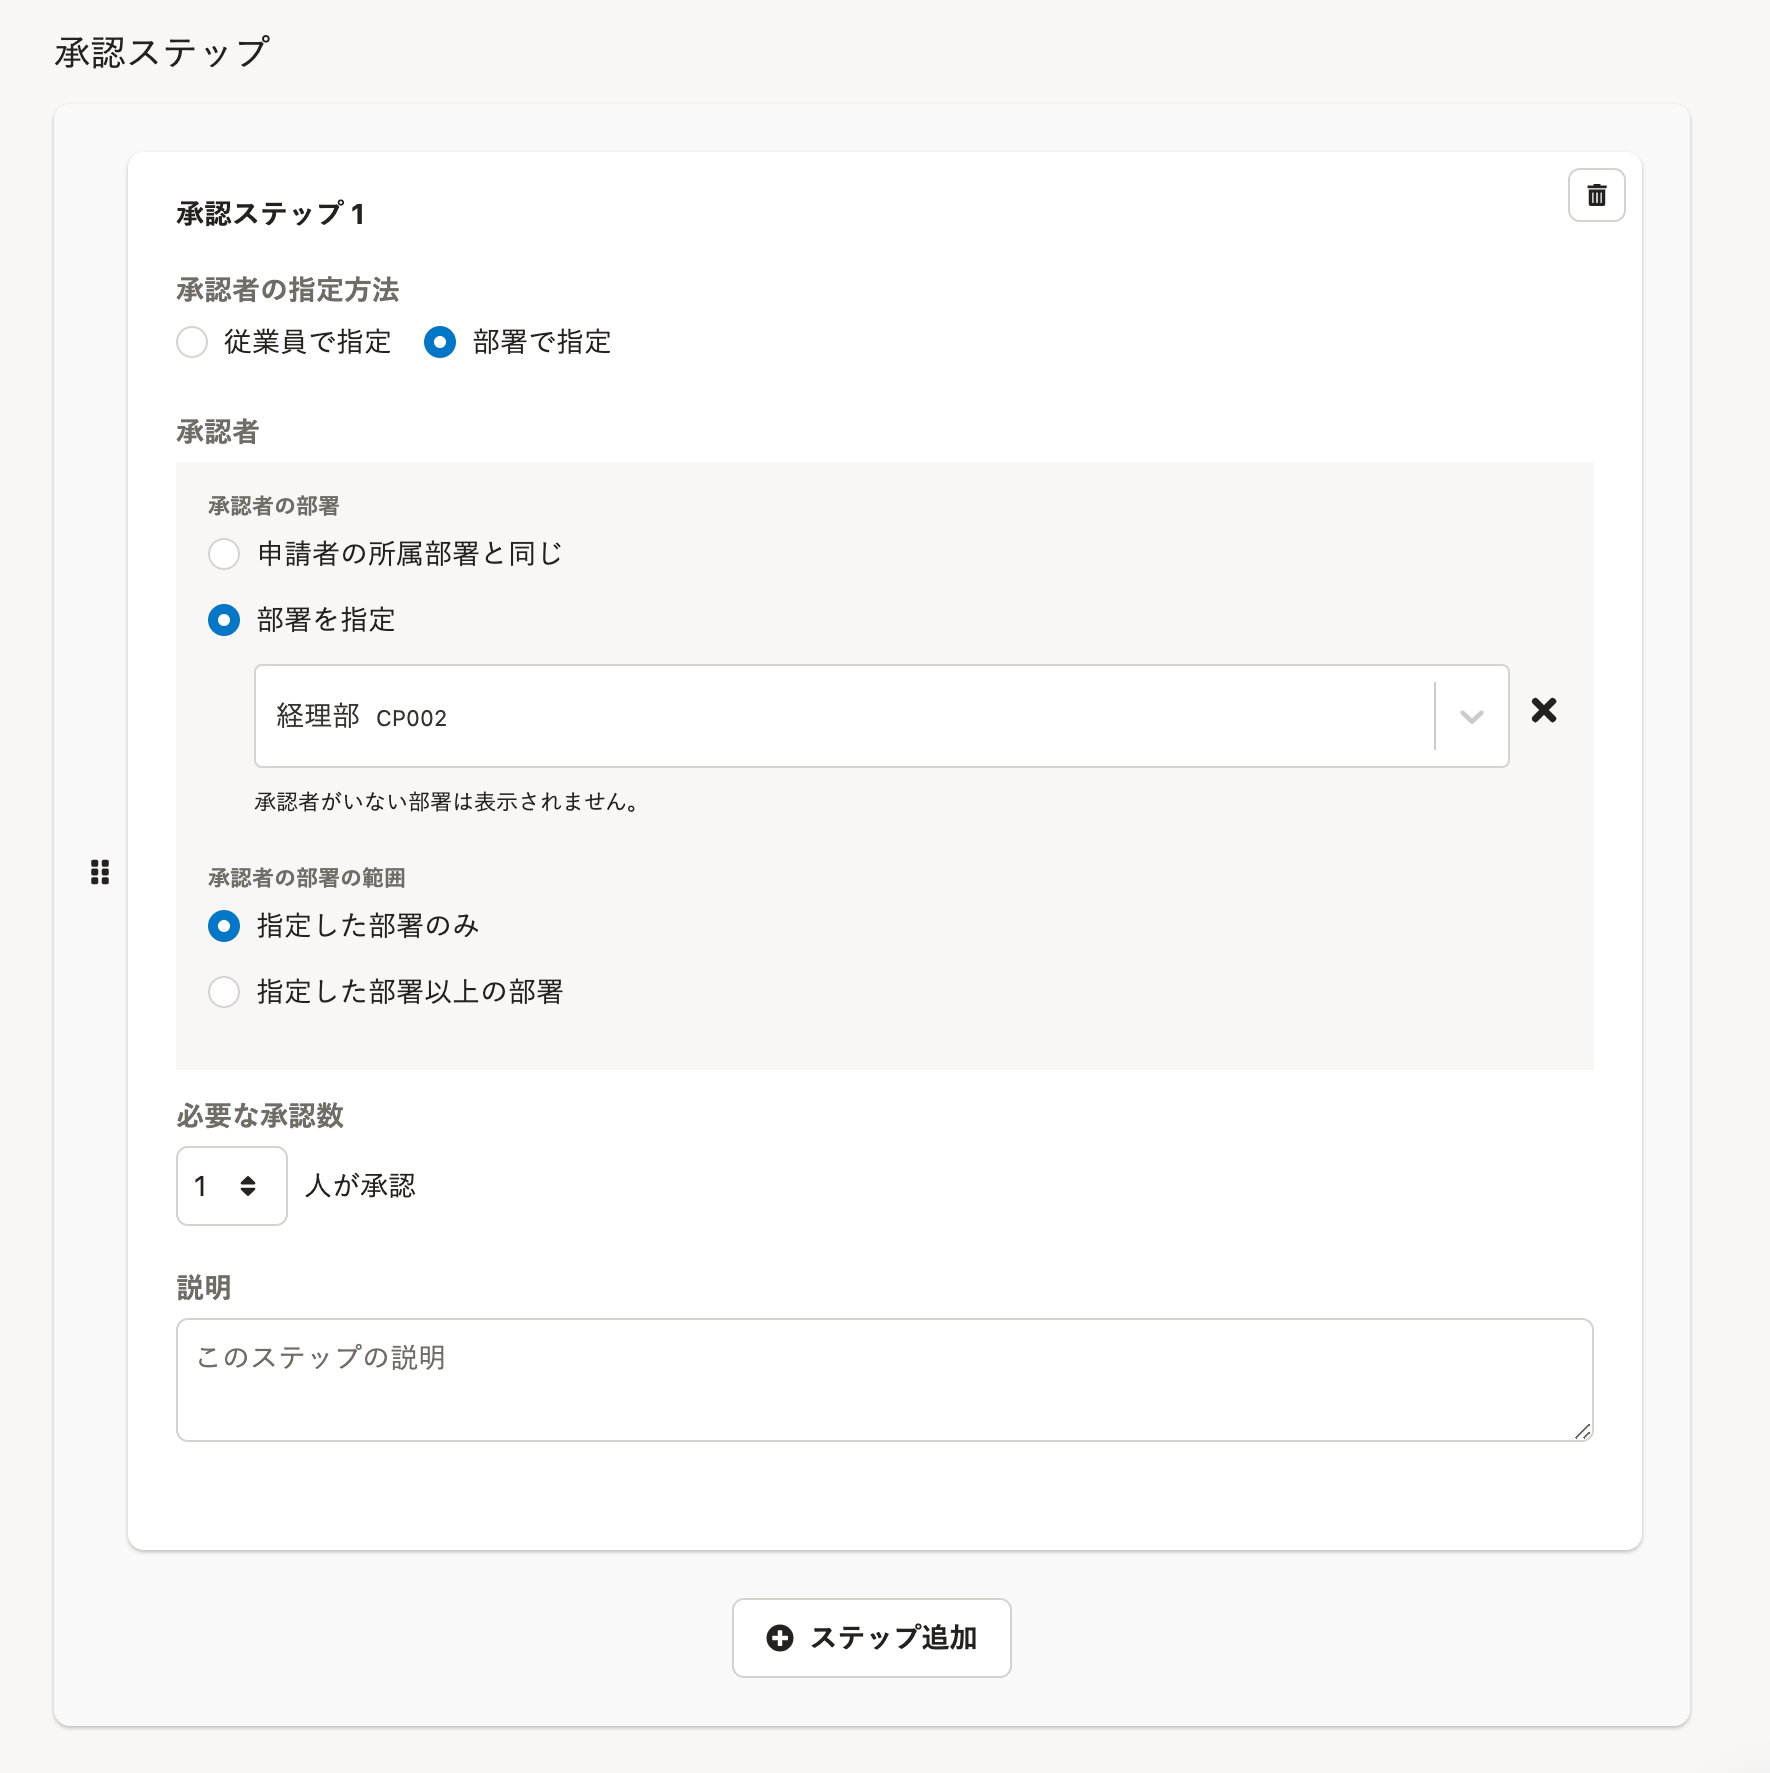The height and width of the screenshot is (1773, 1770).
Task: Select 従業員で指定 radio option
Action: tap(192, 342)
